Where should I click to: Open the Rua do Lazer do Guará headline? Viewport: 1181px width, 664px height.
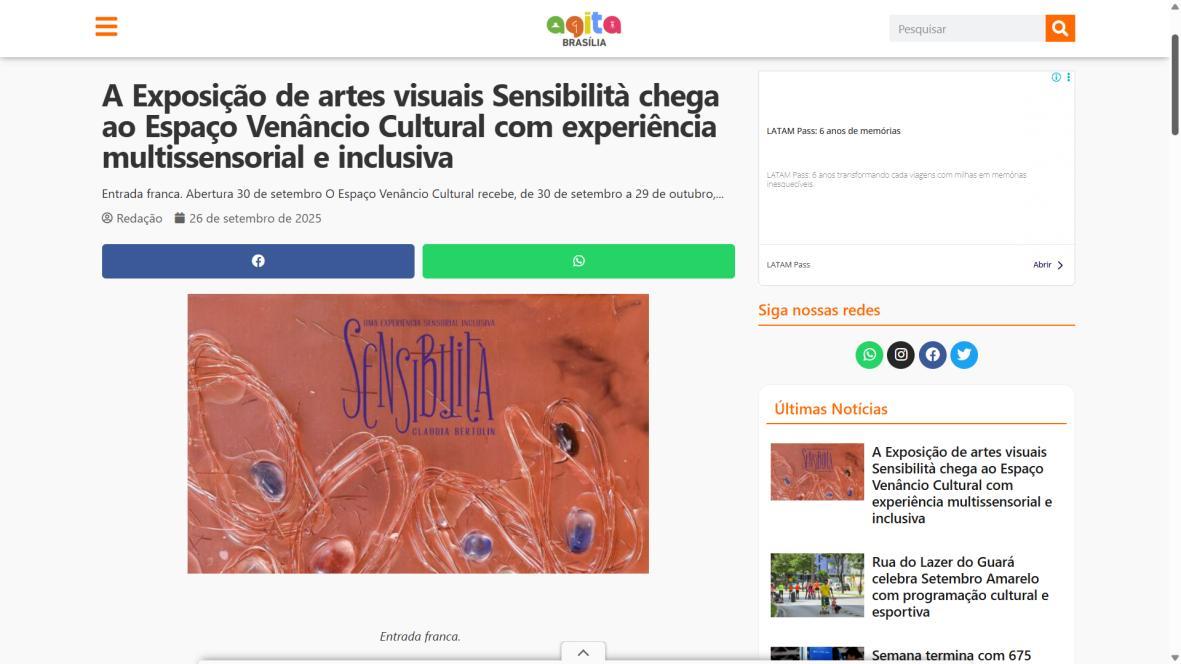(x=960, y=586)
